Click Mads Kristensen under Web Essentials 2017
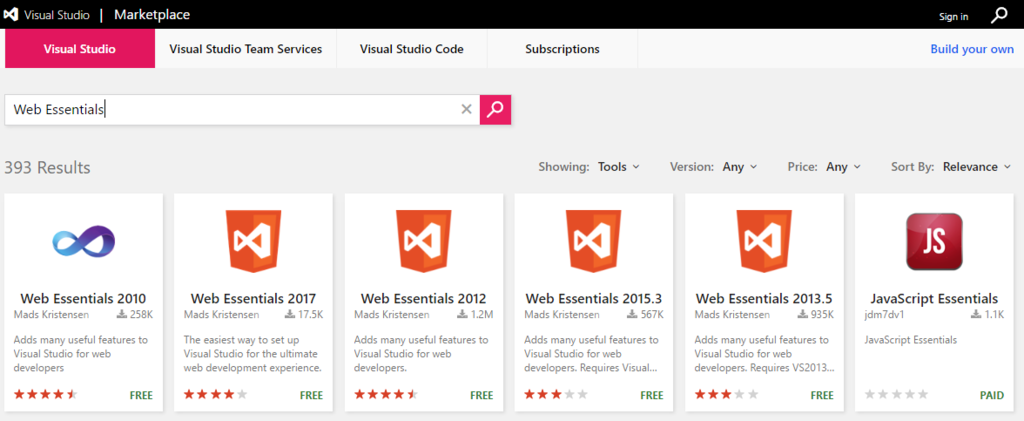This screenshot has height=421, width=1024. pos(221,315)
